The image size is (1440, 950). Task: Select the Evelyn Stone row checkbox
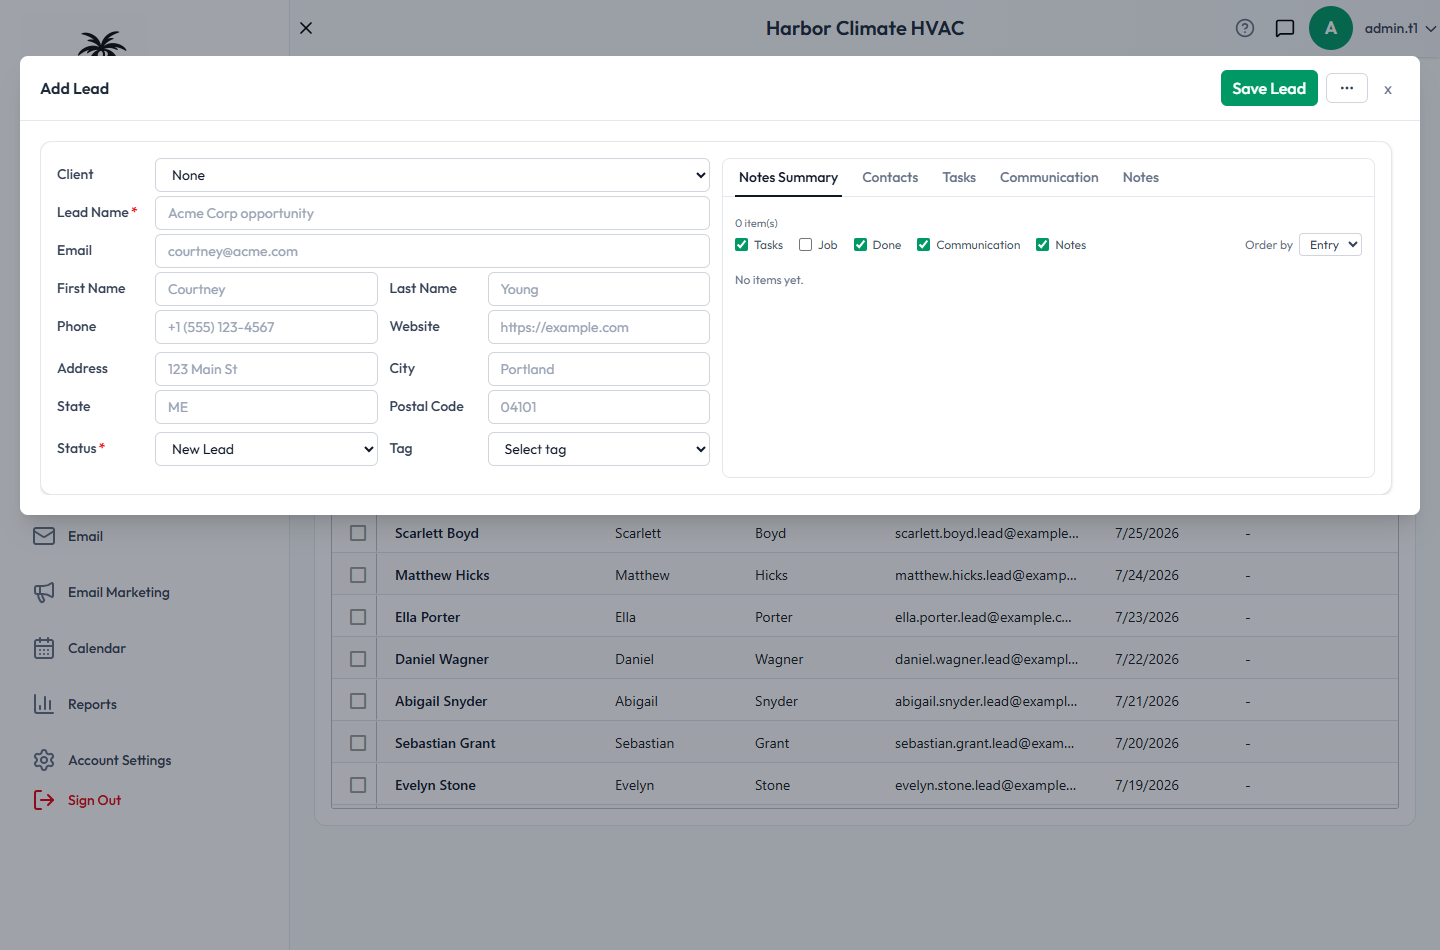pyautogui.click(x=358, y=785)
